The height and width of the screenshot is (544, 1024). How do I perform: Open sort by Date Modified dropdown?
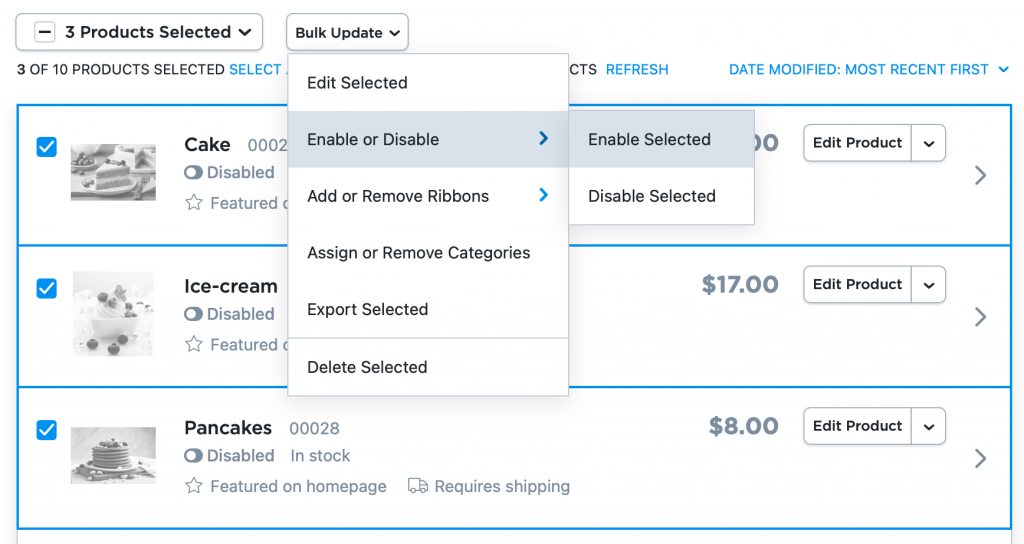(869, 69)
